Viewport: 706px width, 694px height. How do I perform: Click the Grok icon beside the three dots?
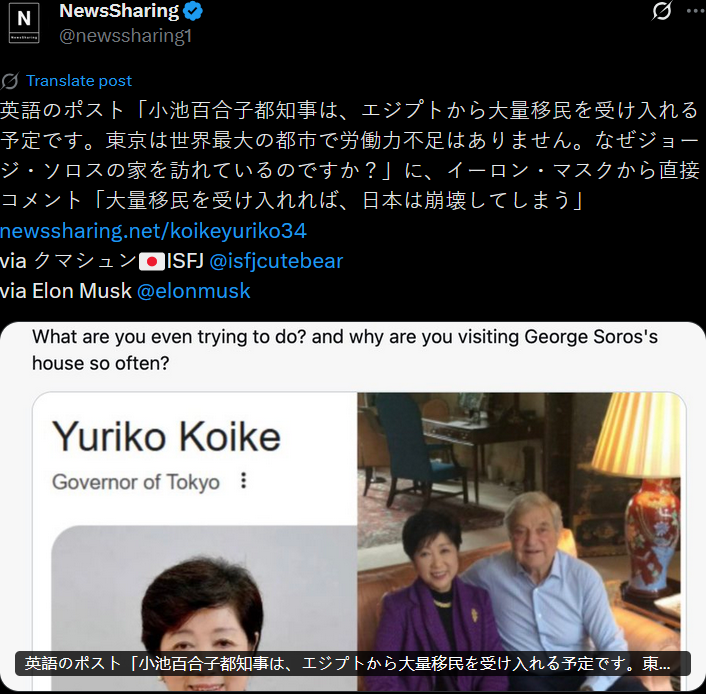[x=662, y=11]
